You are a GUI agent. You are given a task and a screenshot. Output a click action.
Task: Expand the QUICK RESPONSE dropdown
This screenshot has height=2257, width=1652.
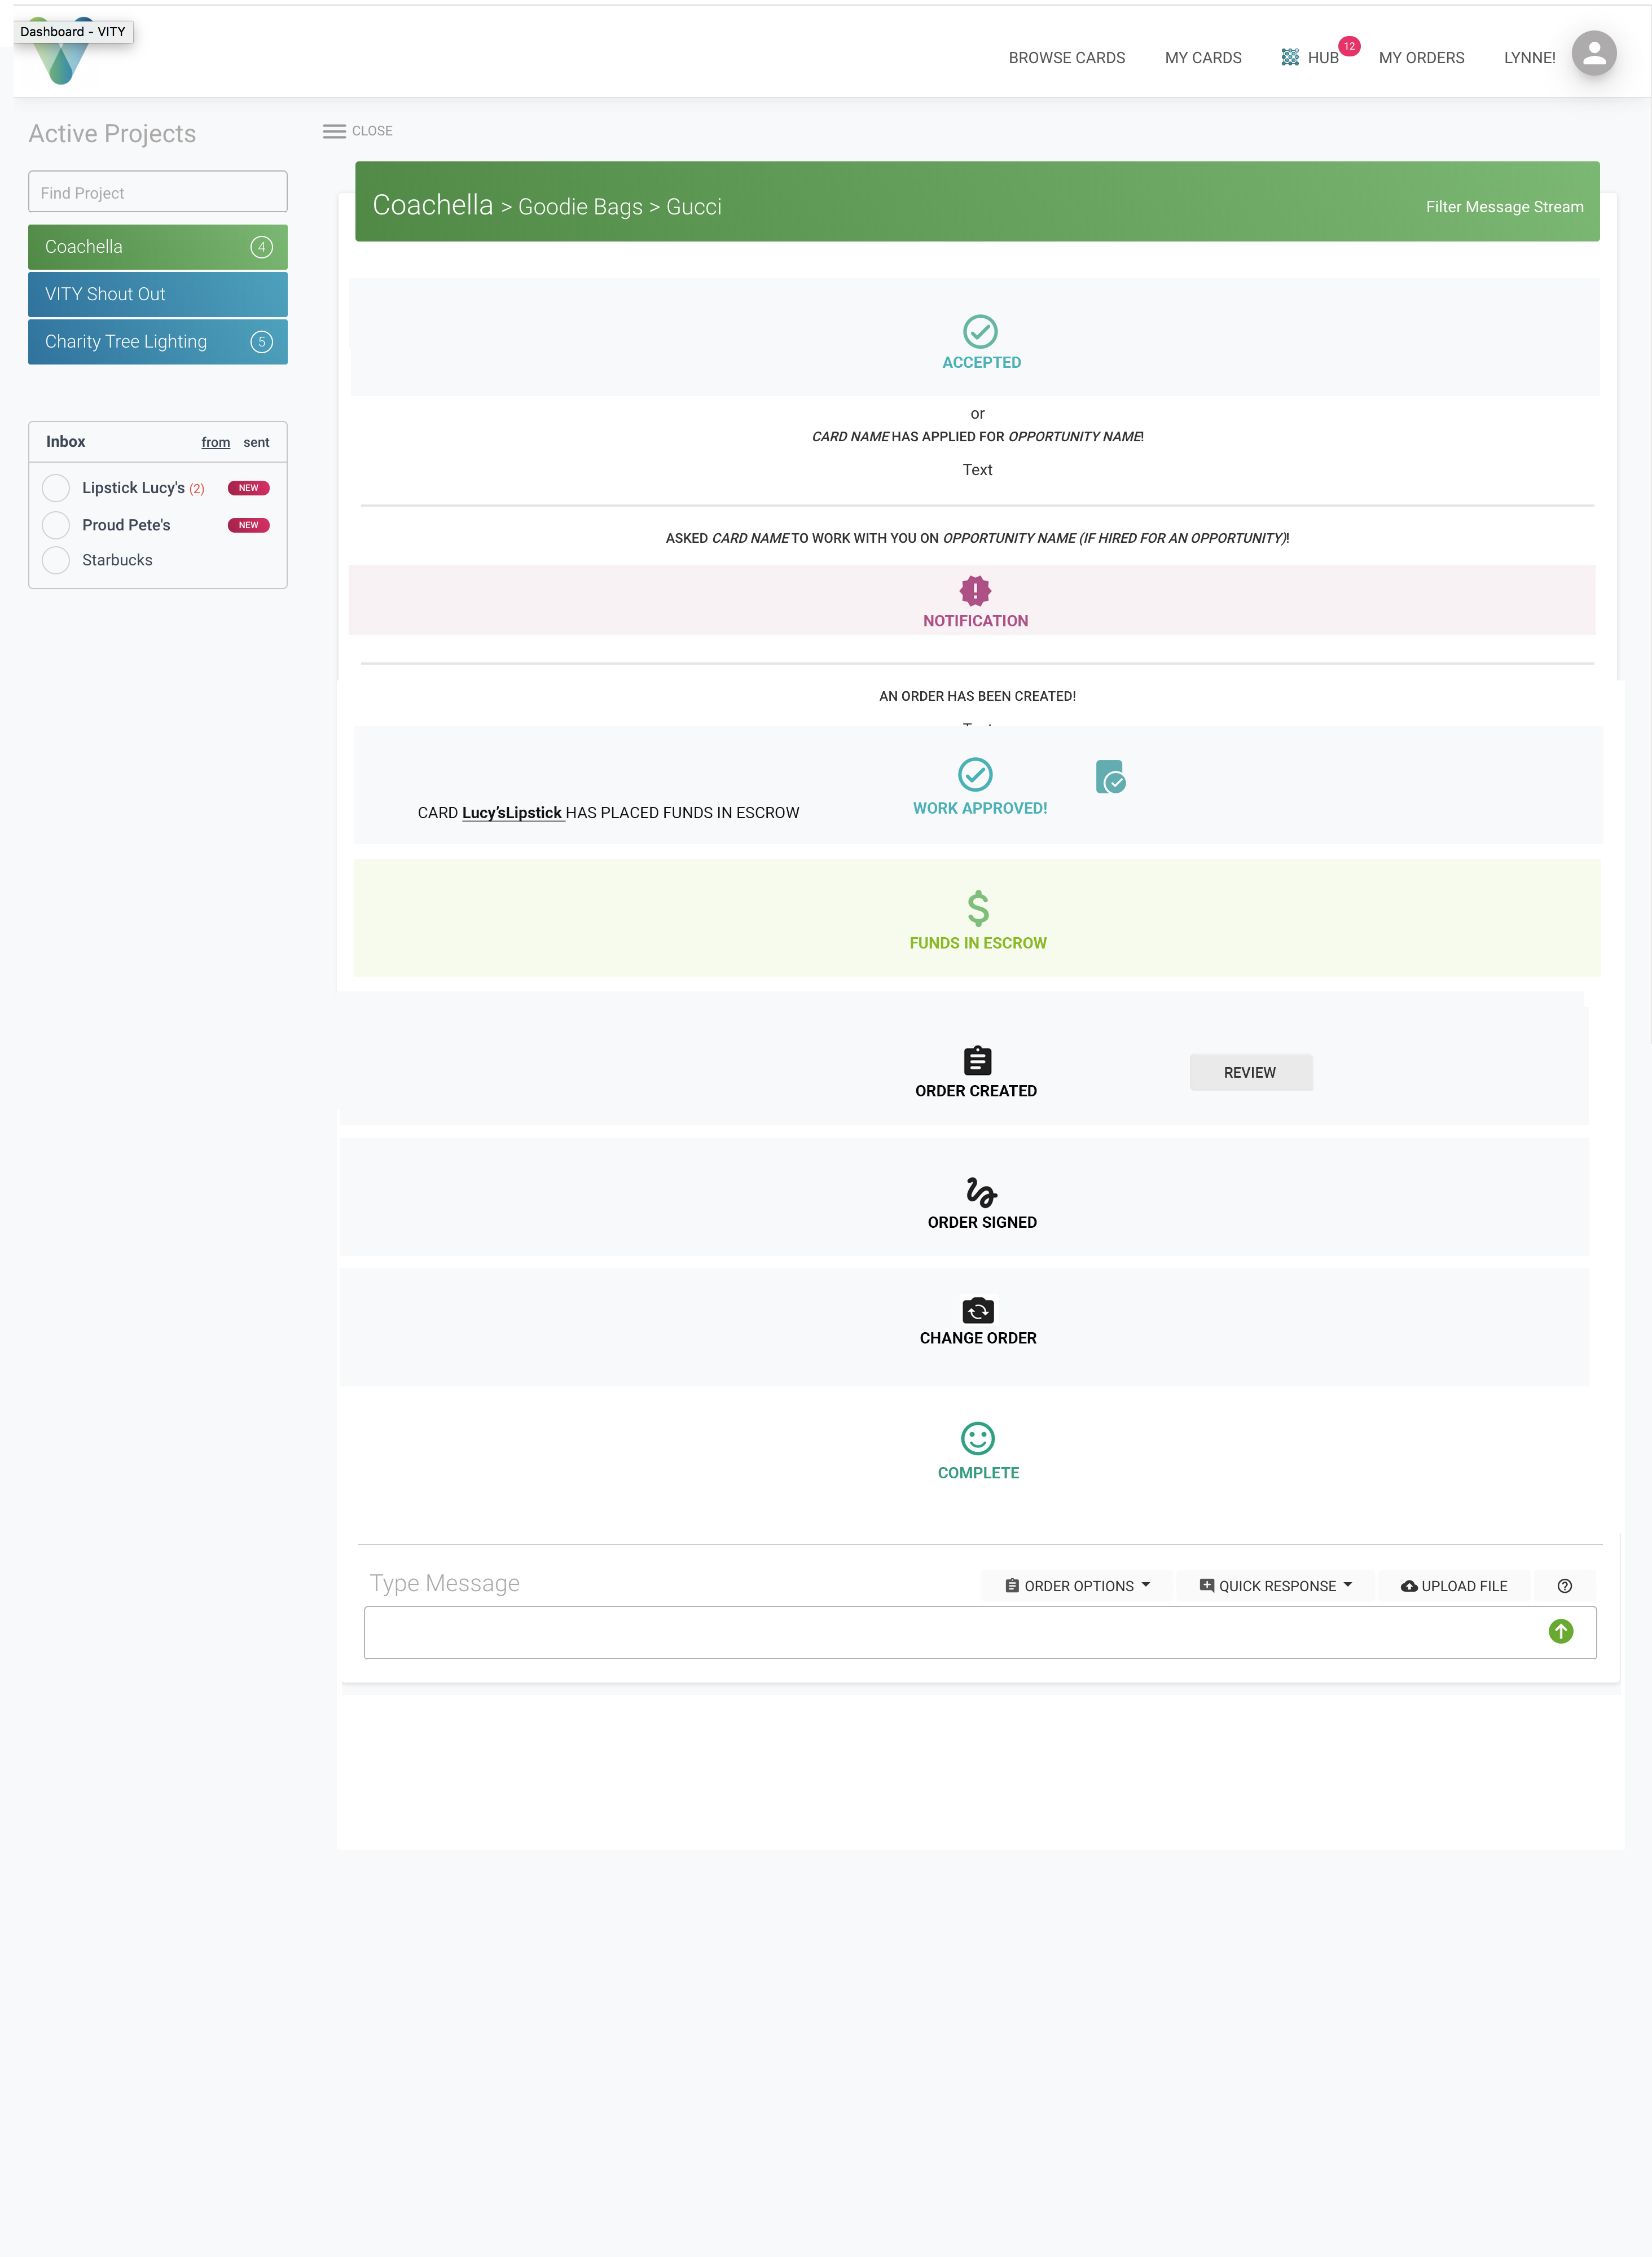coord(1275,1586)
